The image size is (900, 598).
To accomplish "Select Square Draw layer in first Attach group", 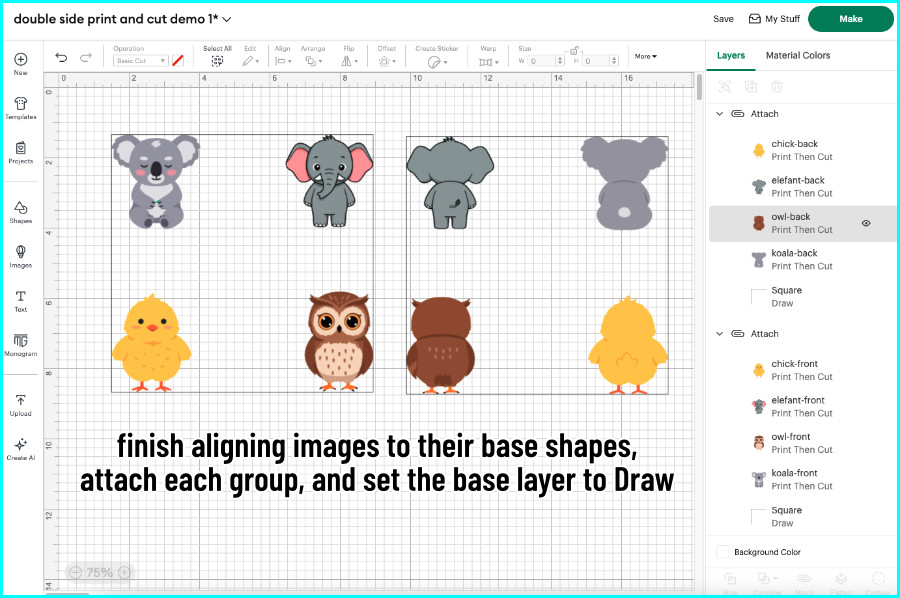I will (x=802, y=297).
